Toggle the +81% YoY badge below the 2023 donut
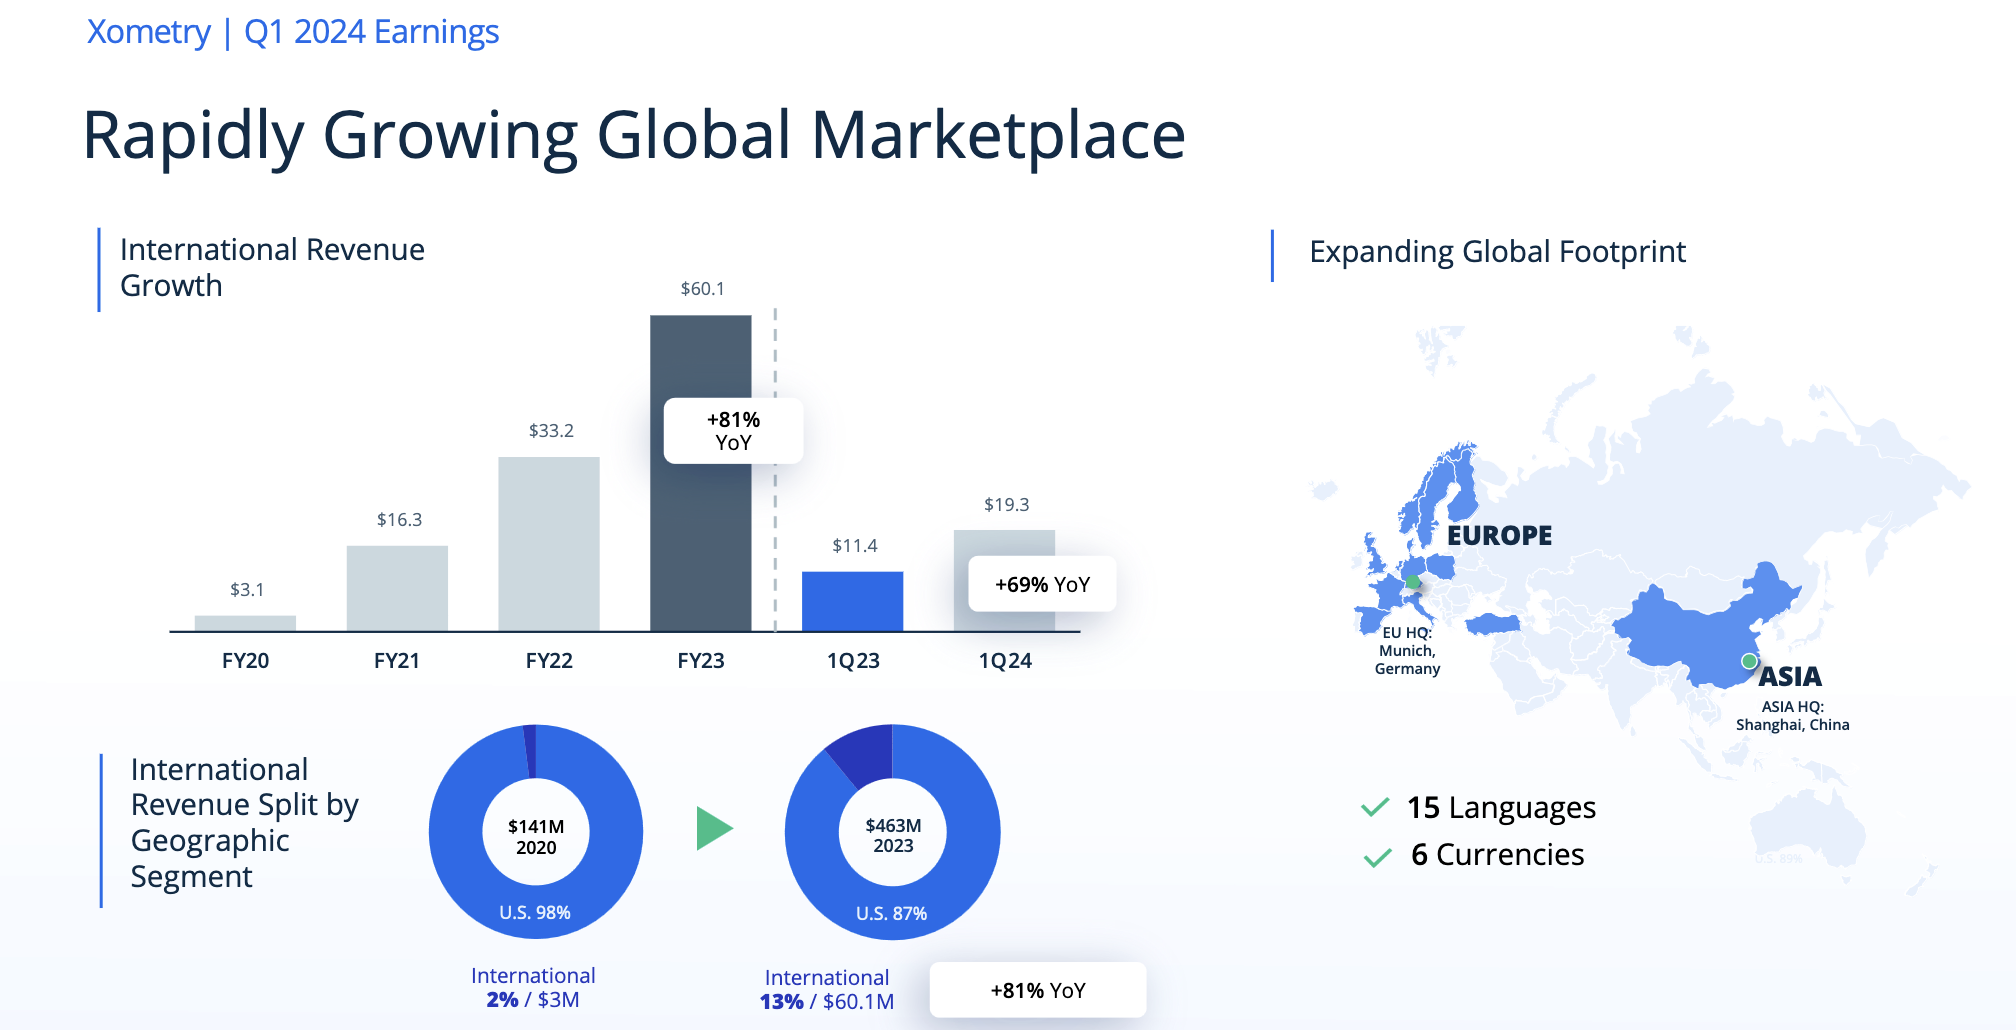 pos(1037,990)
